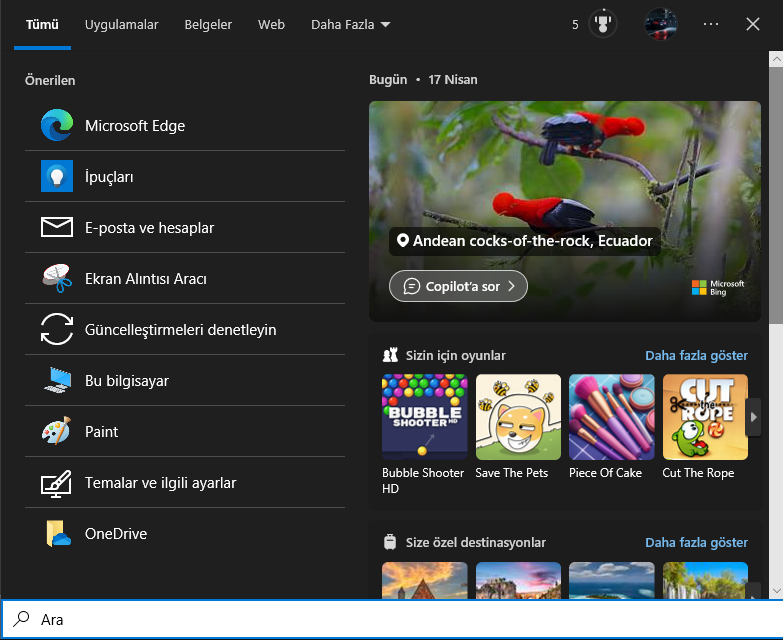Viewport: 783px width, 640px height.
Task: Click the rewards trophy medal icon
Action: click(x=603, y=24)
